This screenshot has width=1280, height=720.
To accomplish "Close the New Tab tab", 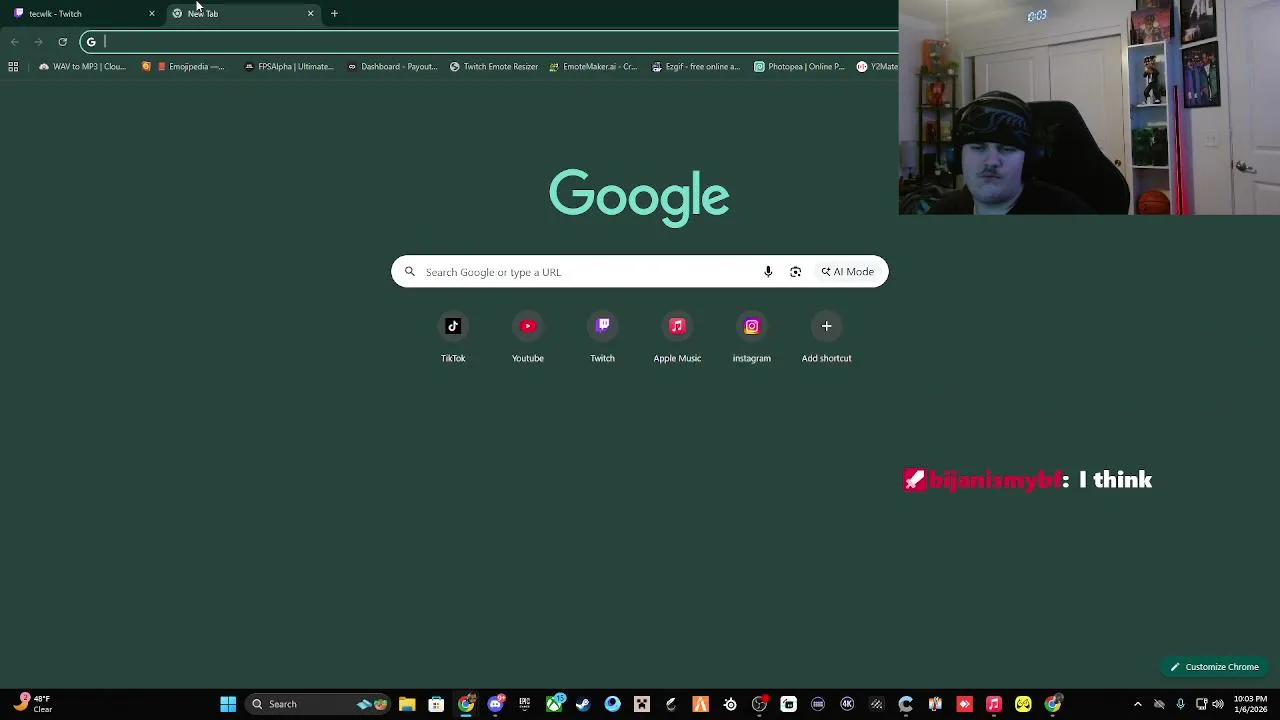I will point(310,13).
